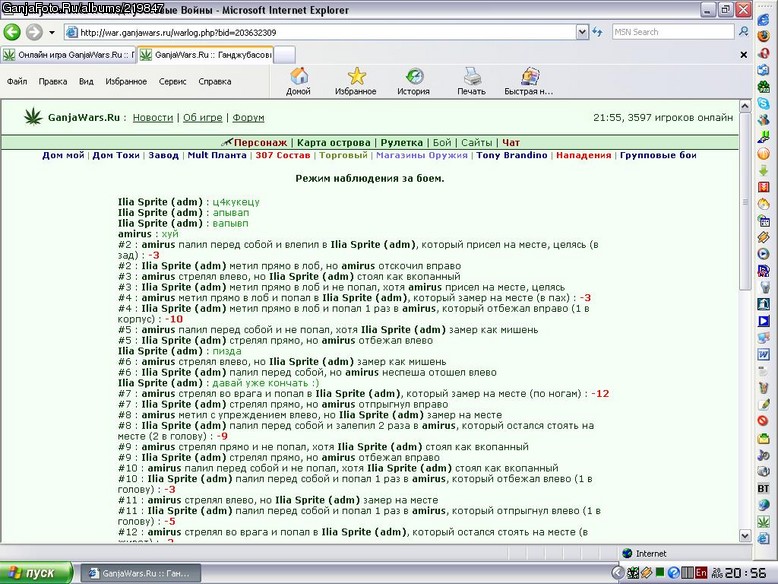Expand hidden tray icons with the arrow
778x584 pixels.
click(617, 573)
